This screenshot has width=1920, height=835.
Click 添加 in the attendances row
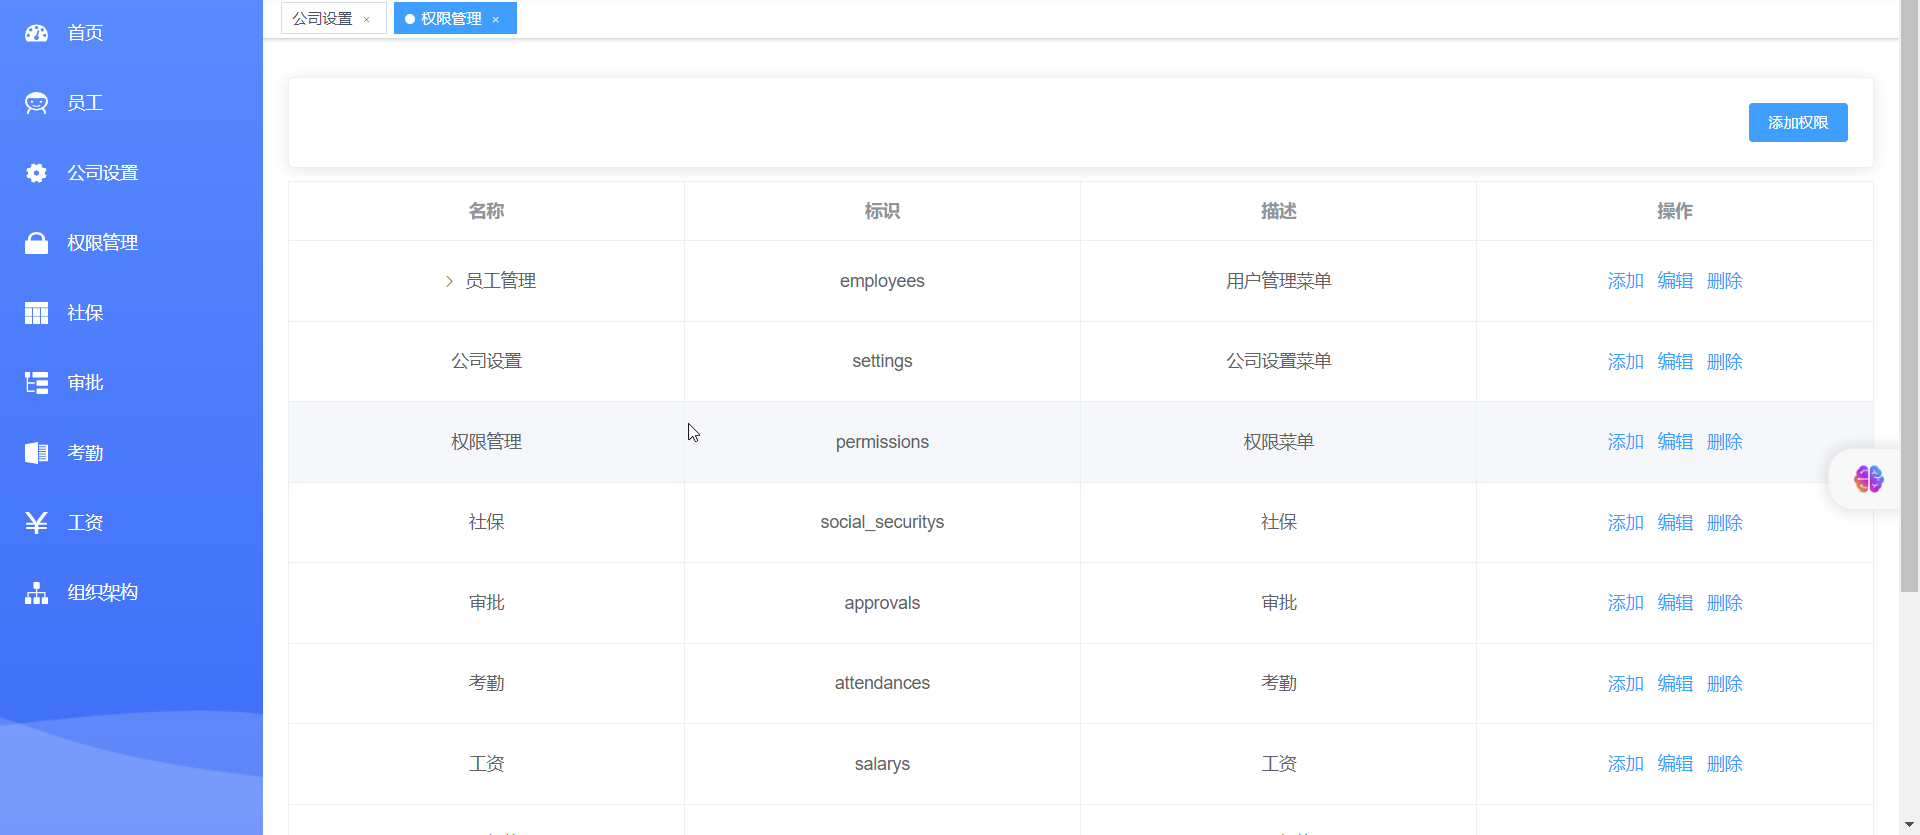click(1625, 684)
